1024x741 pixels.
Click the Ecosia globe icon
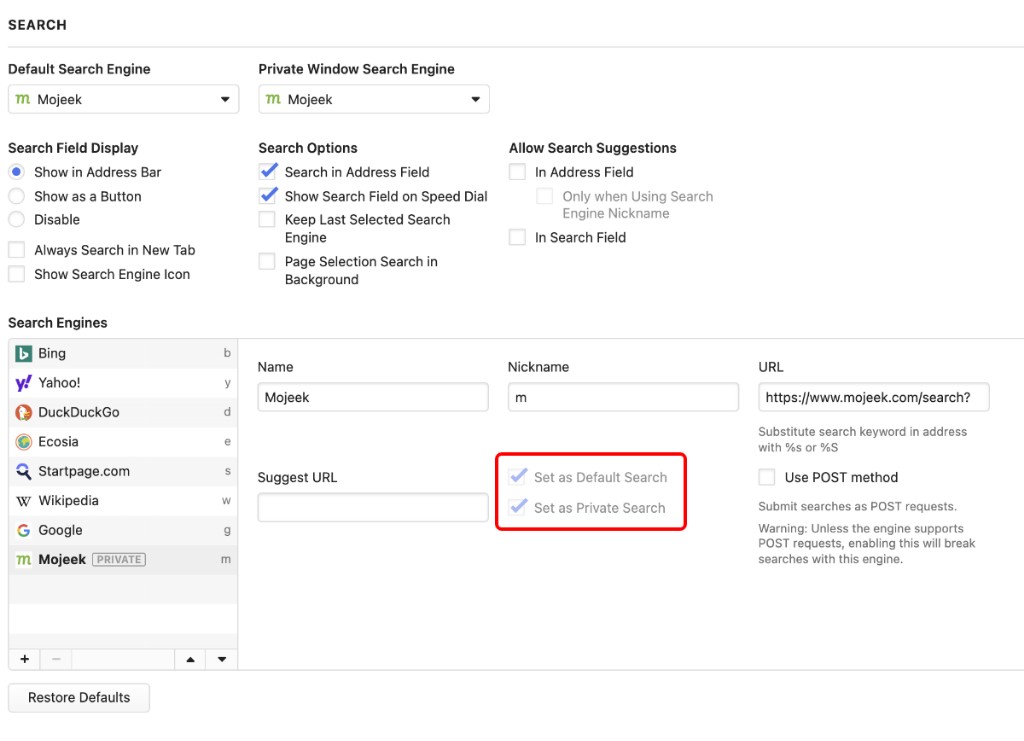pyautogui.click(x=24, y=442)
